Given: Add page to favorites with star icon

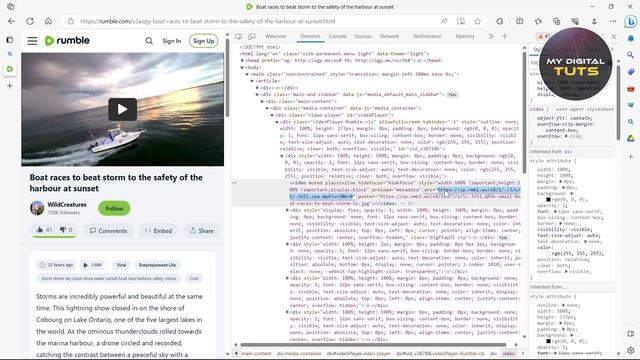Looking at the screenshot, I should pyautogui.click(x=477, y=21).
